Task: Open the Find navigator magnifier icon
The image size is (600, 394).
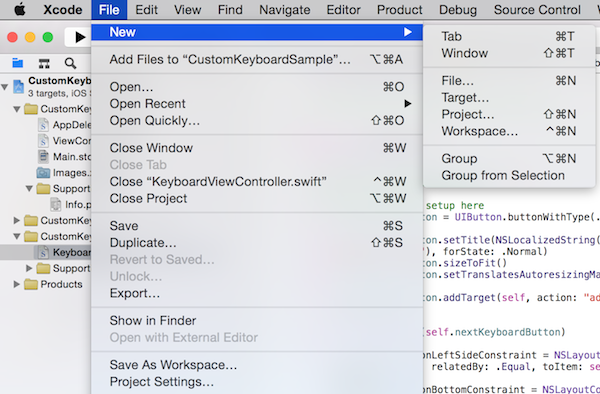Action: coord(70,63)
